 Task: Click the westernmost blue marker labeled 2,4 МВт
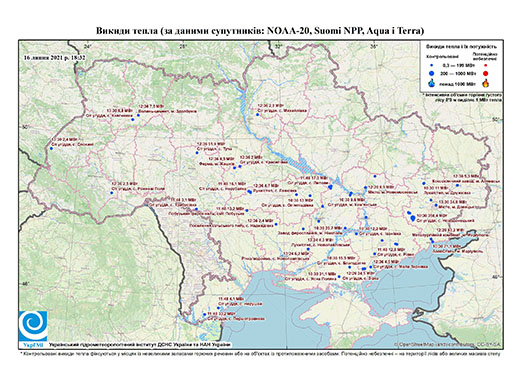[51, 148]
